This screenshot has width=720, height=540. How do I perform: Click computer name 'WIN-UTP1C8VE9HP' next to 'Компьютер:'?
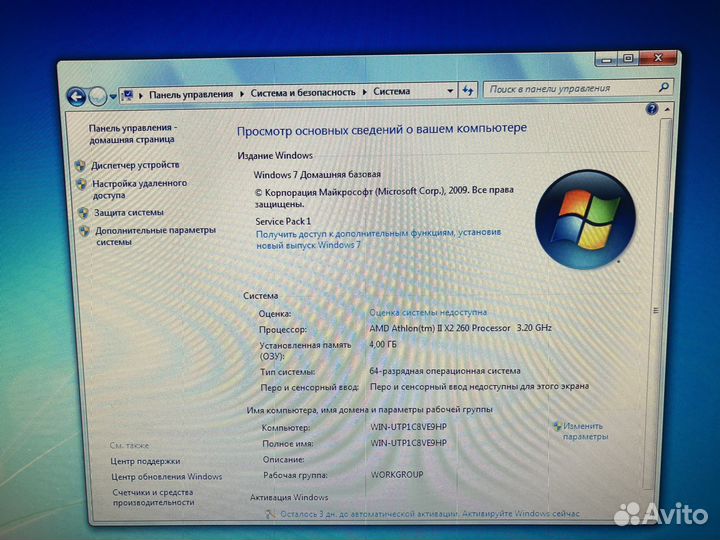409,427
